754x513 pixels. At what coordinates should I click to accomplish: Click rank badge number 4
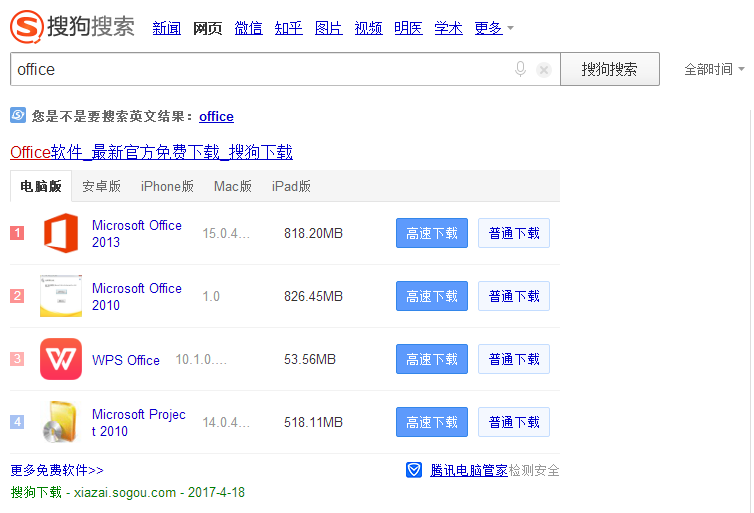17,422
